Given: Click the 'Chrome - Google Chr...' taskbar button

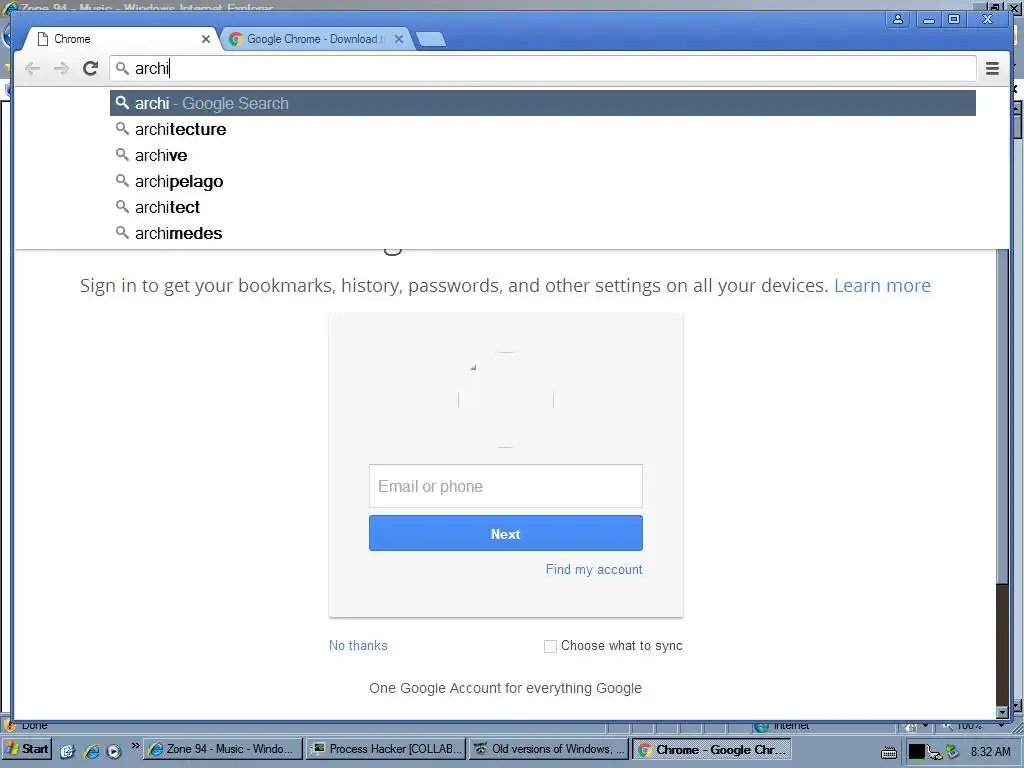Looking at the screenshot, I should (x=712, y=750).
